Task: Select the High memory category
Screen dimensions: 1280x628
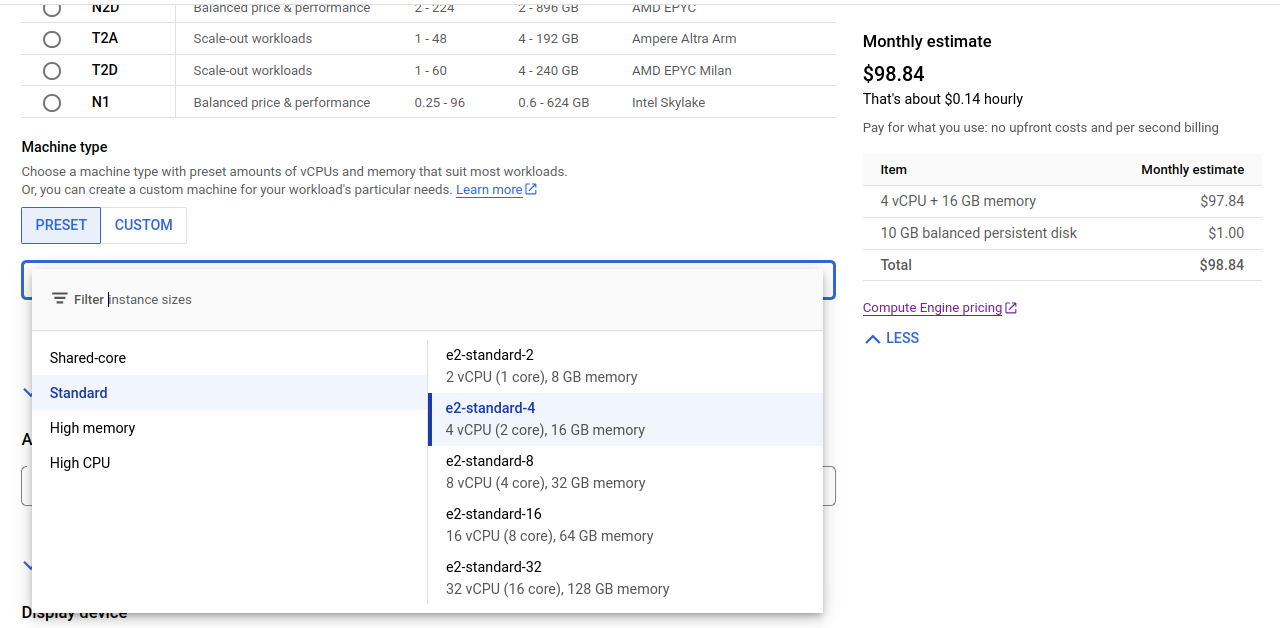Action: pyautogui.click(x=92, y=427)
